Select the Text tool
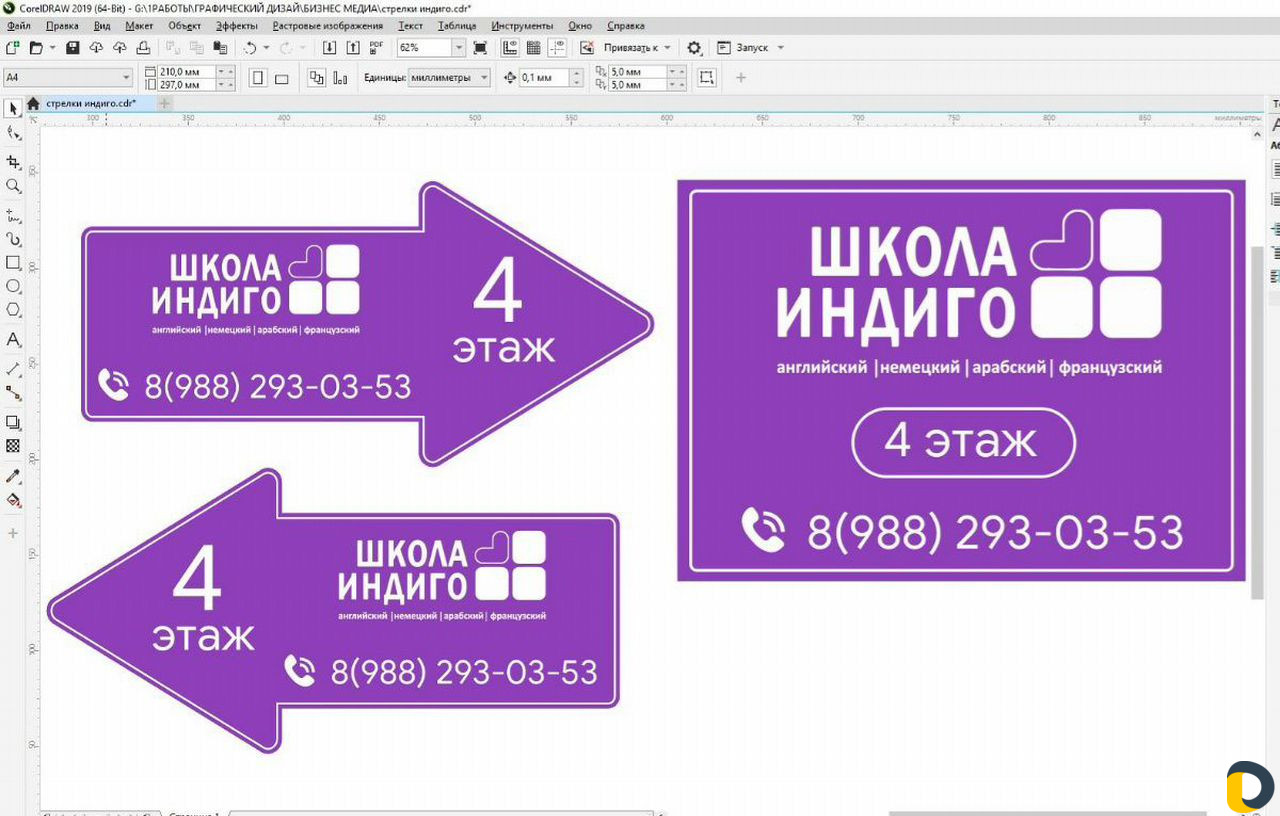 click(14, 340)
